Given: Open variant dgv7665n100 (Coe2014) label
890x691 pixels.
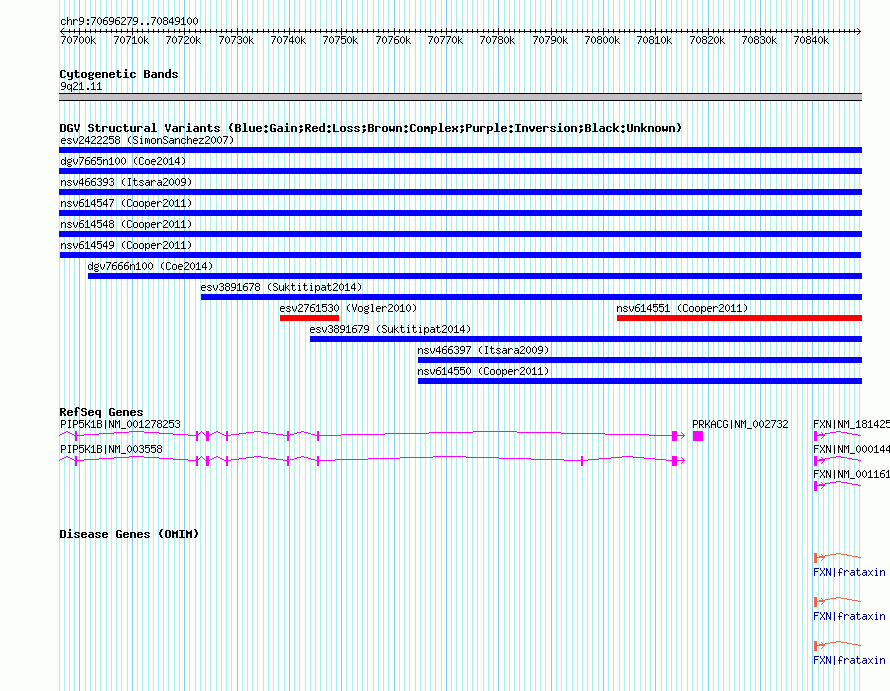Looking at the screenshot, I should pos(123,161).
